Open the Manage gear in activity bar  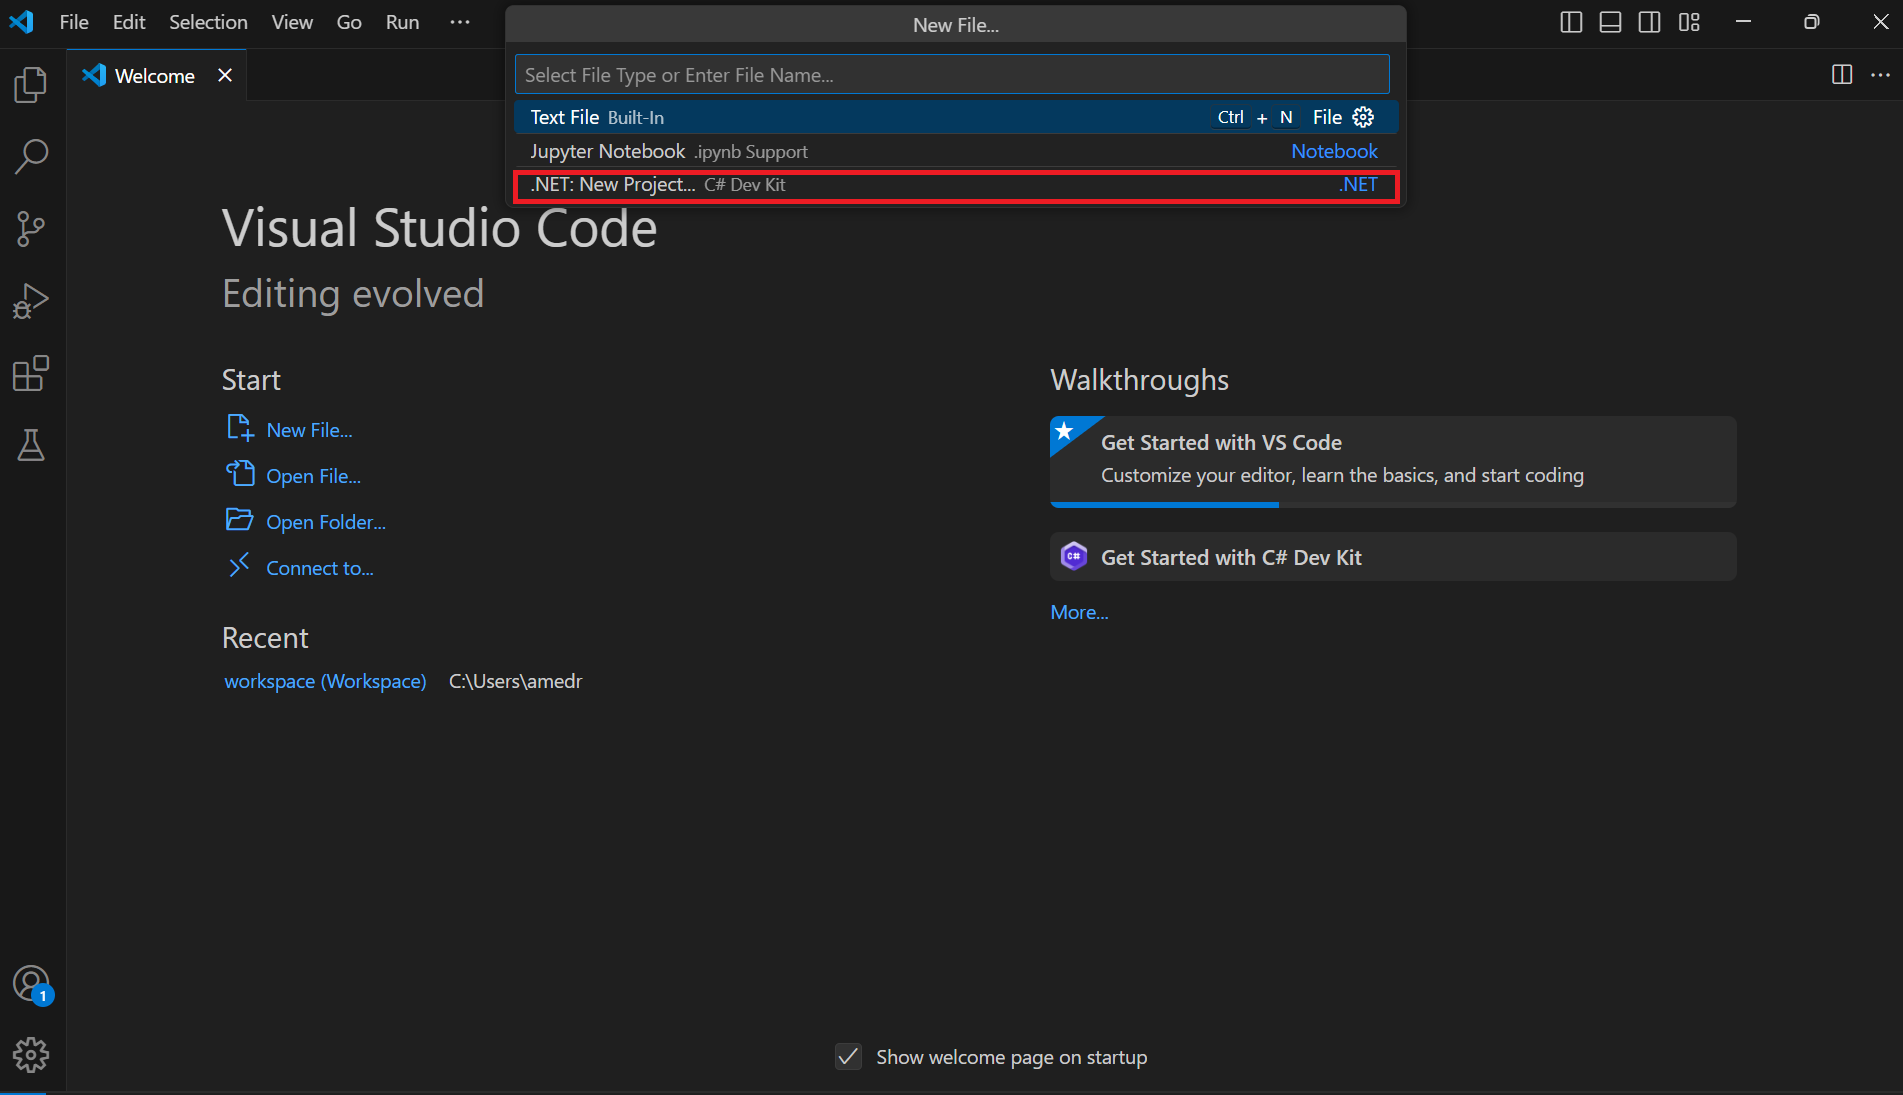pos(31,1055)
